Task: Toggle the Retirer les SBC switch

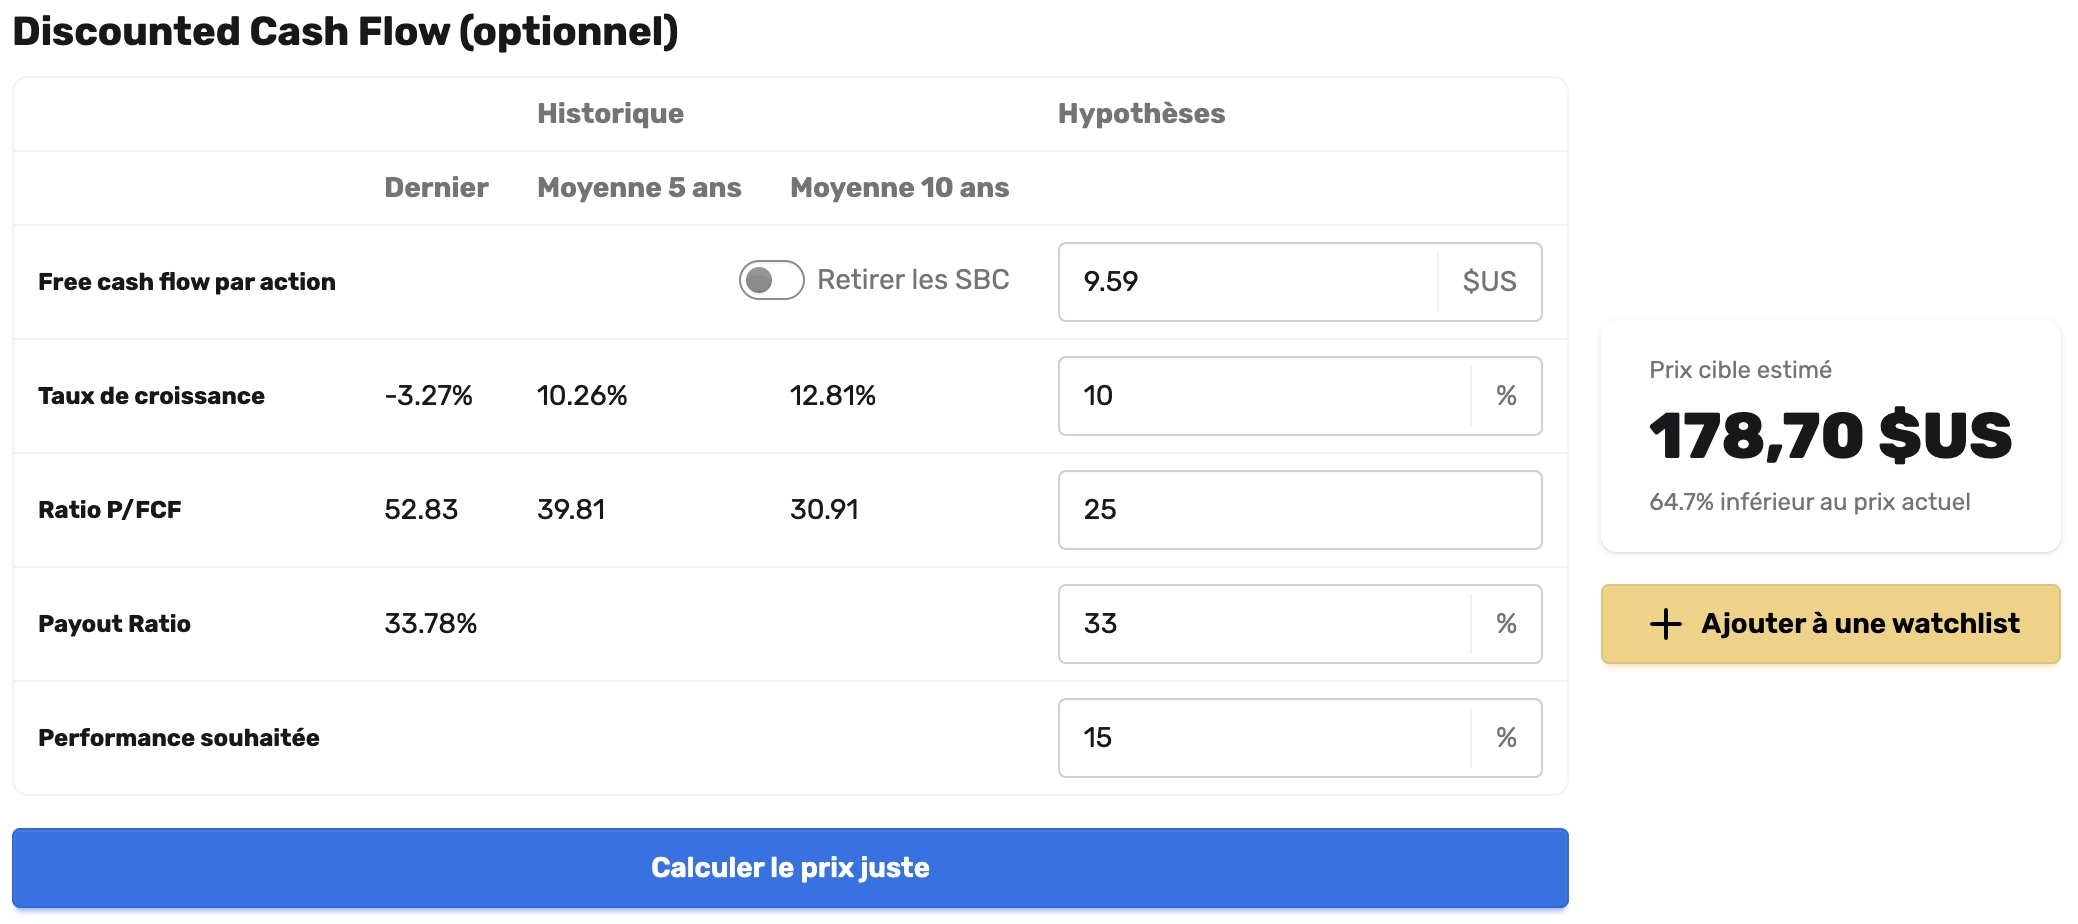Action: coord(771,280)
